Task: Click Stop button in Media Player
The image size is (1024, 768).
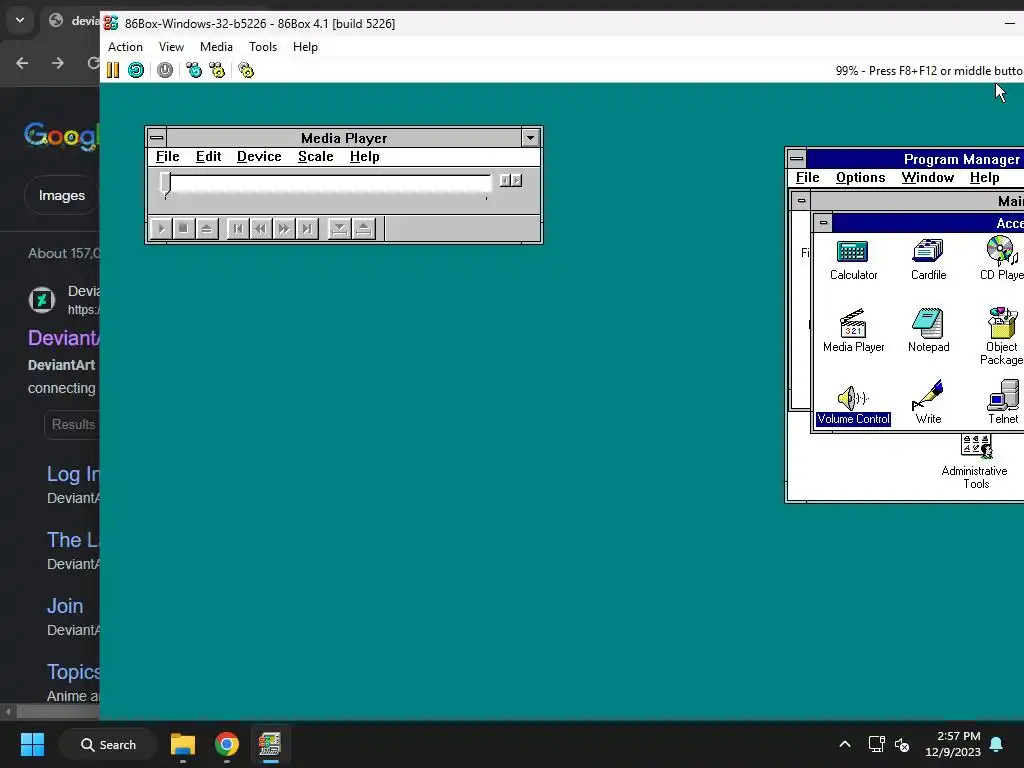Action: coord(184,229)
